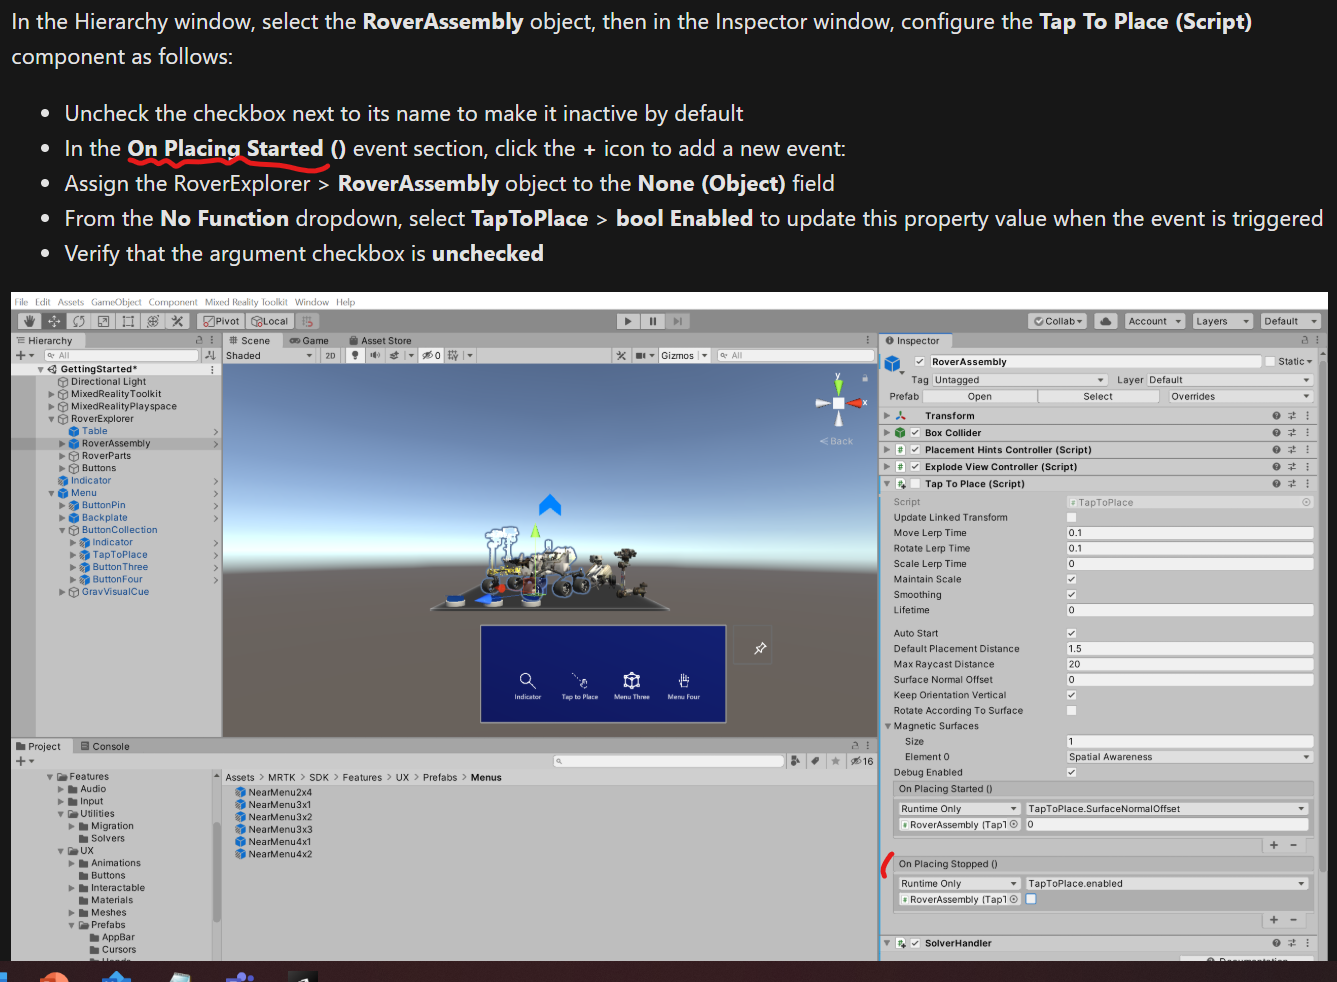Screen dimensions: 1337x982
Task: Toggle the Auto Start checkbox
Action: (x=1071, y=632)
